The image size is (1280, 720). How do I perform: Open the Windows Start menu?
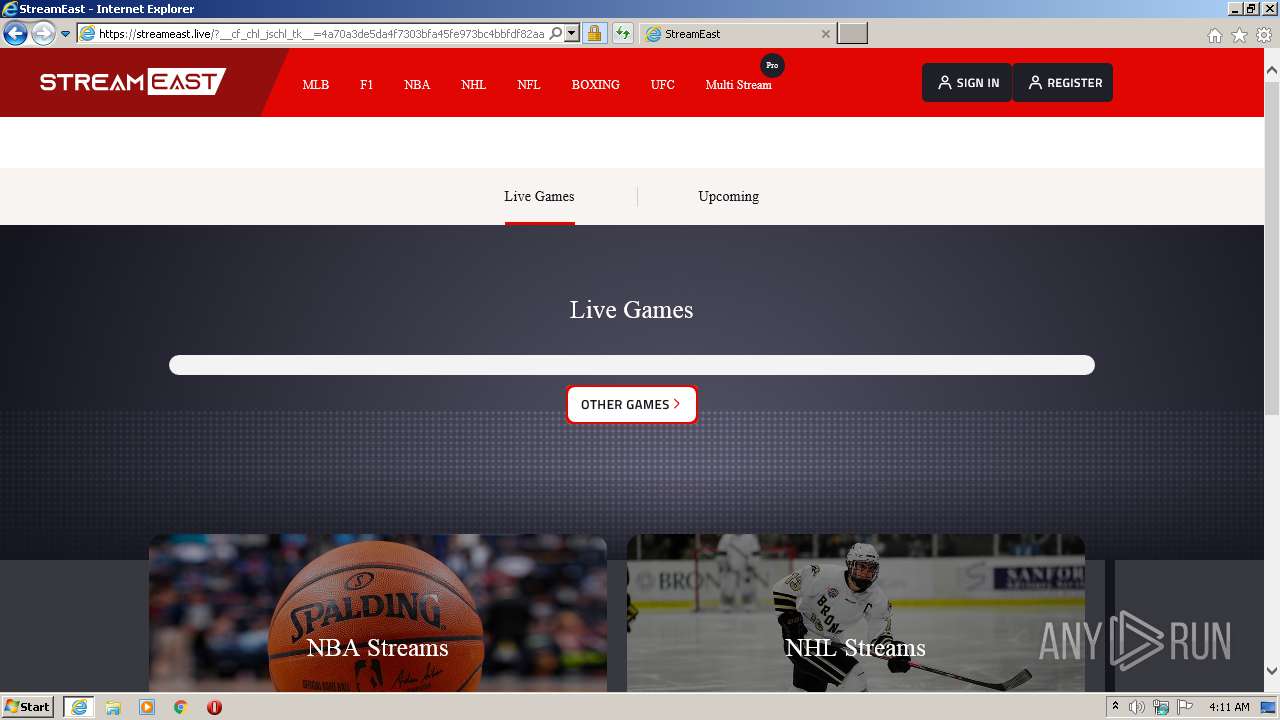pos(28,707)
